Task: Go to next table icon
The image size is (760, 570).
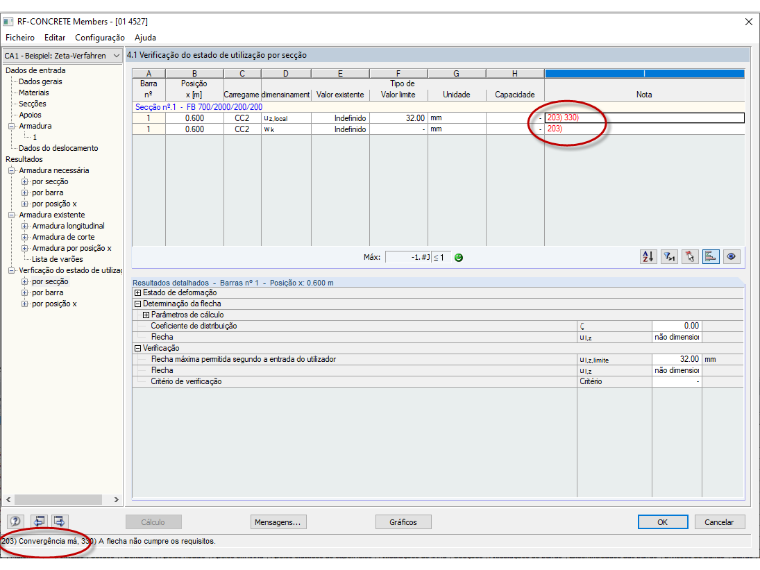Action: click(x=59, y=521)
